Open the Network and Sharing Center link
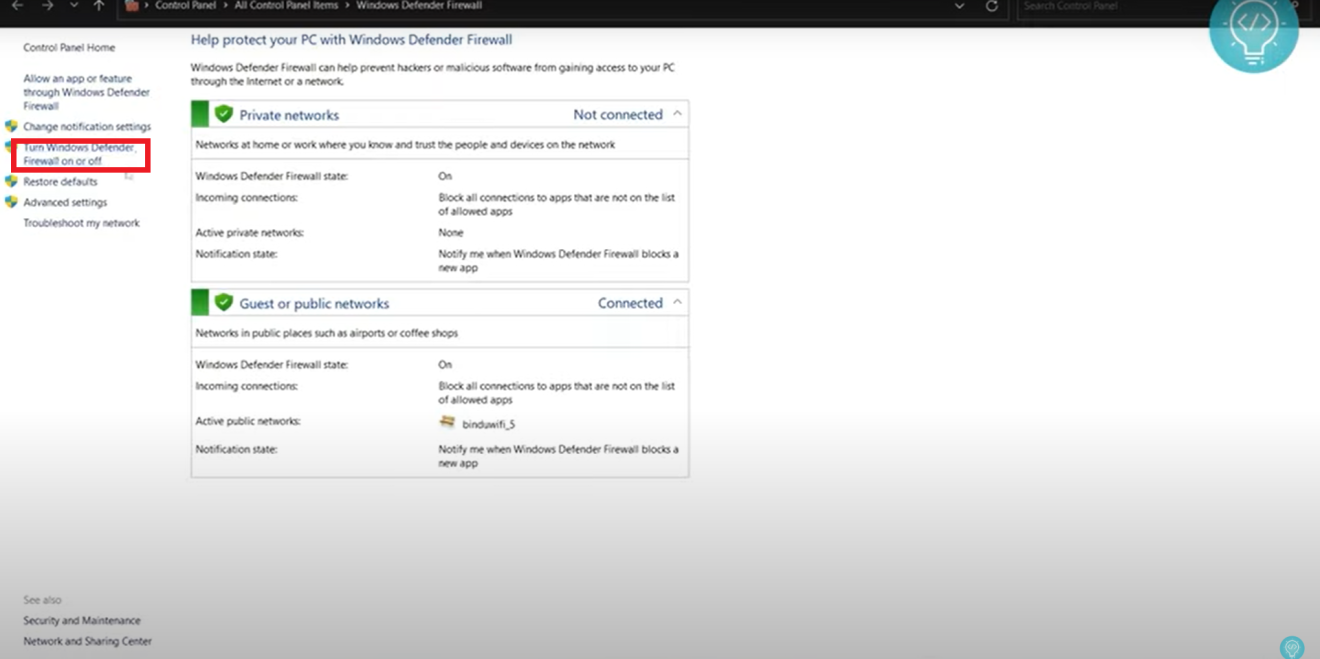Screen dimensions: 1320x659 pyautogui.click(x=87, y=641)
